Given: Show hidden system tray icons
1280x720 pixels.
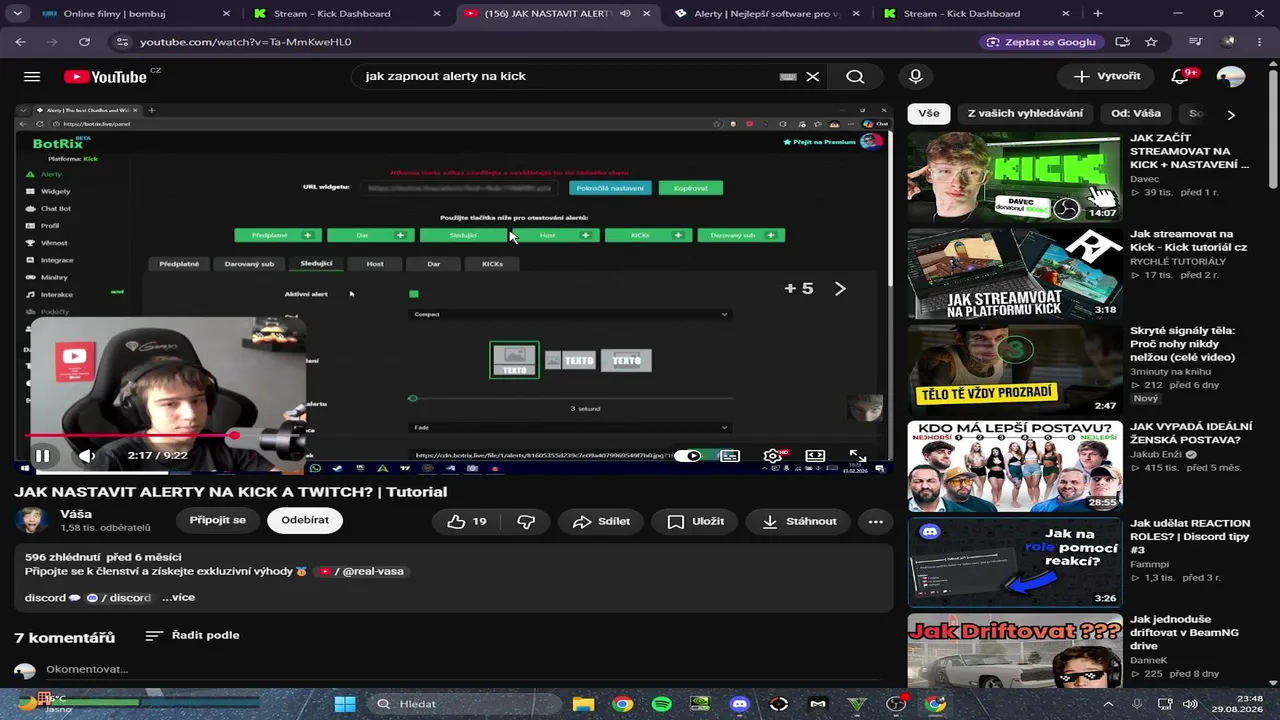Looking at the screenshot, I should coord(1109,704).
